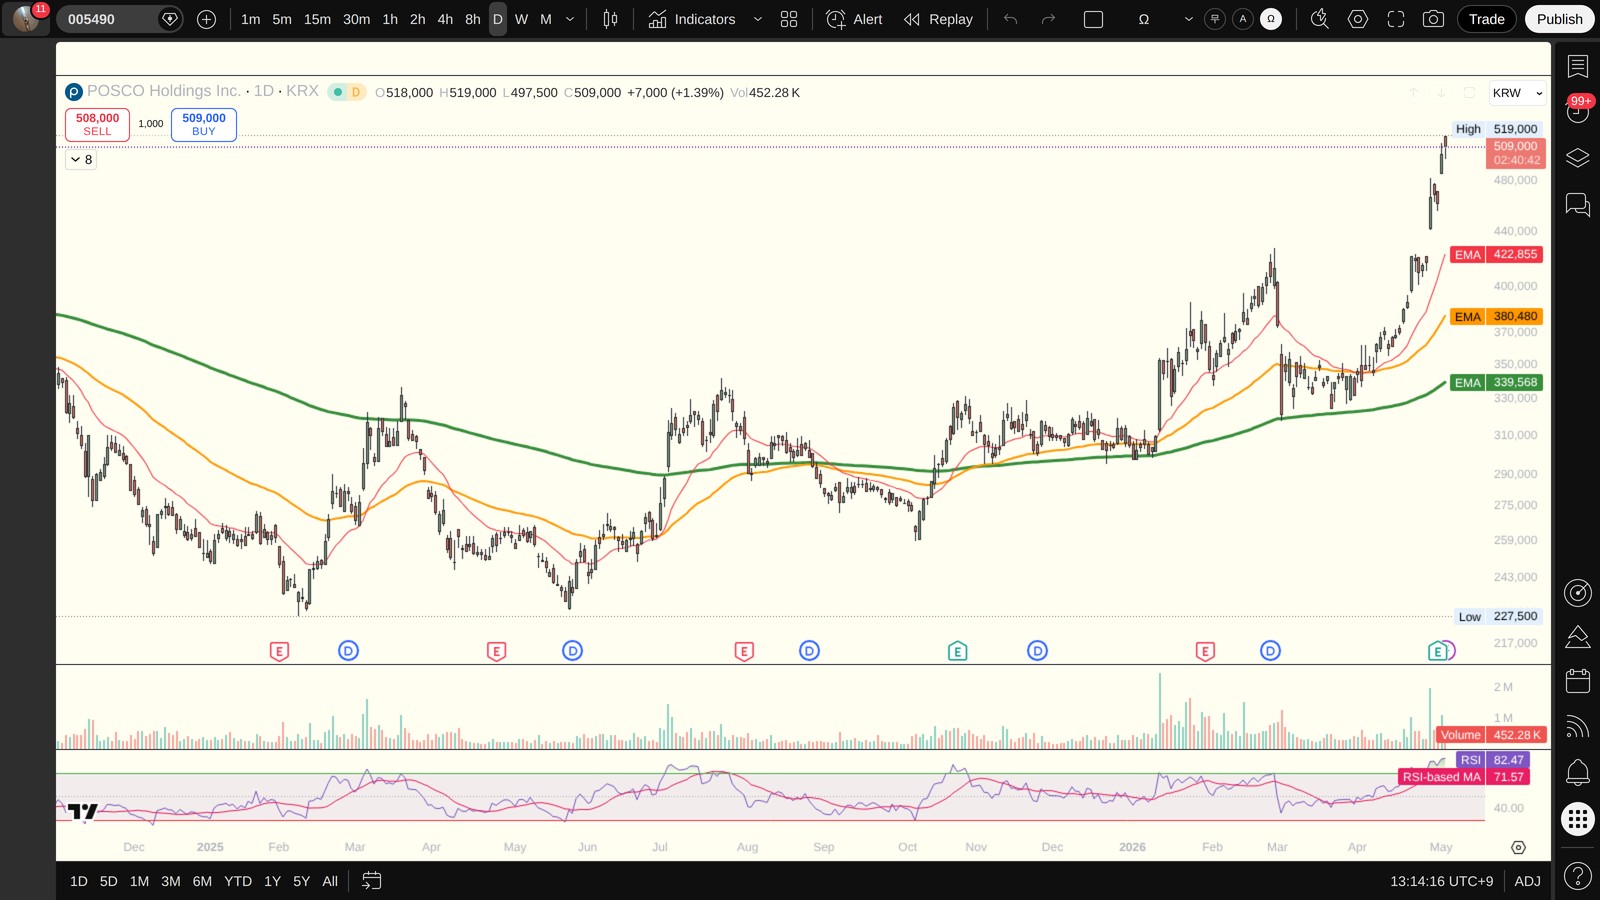
Task: Select the 15m timeframe
Action: 317,19
